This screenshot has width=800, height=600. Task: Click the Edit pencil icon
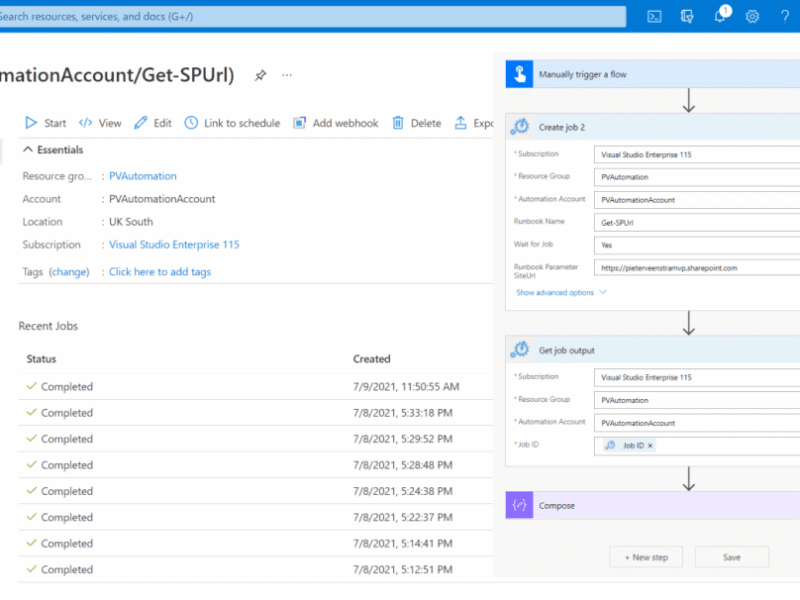[140, 123]
